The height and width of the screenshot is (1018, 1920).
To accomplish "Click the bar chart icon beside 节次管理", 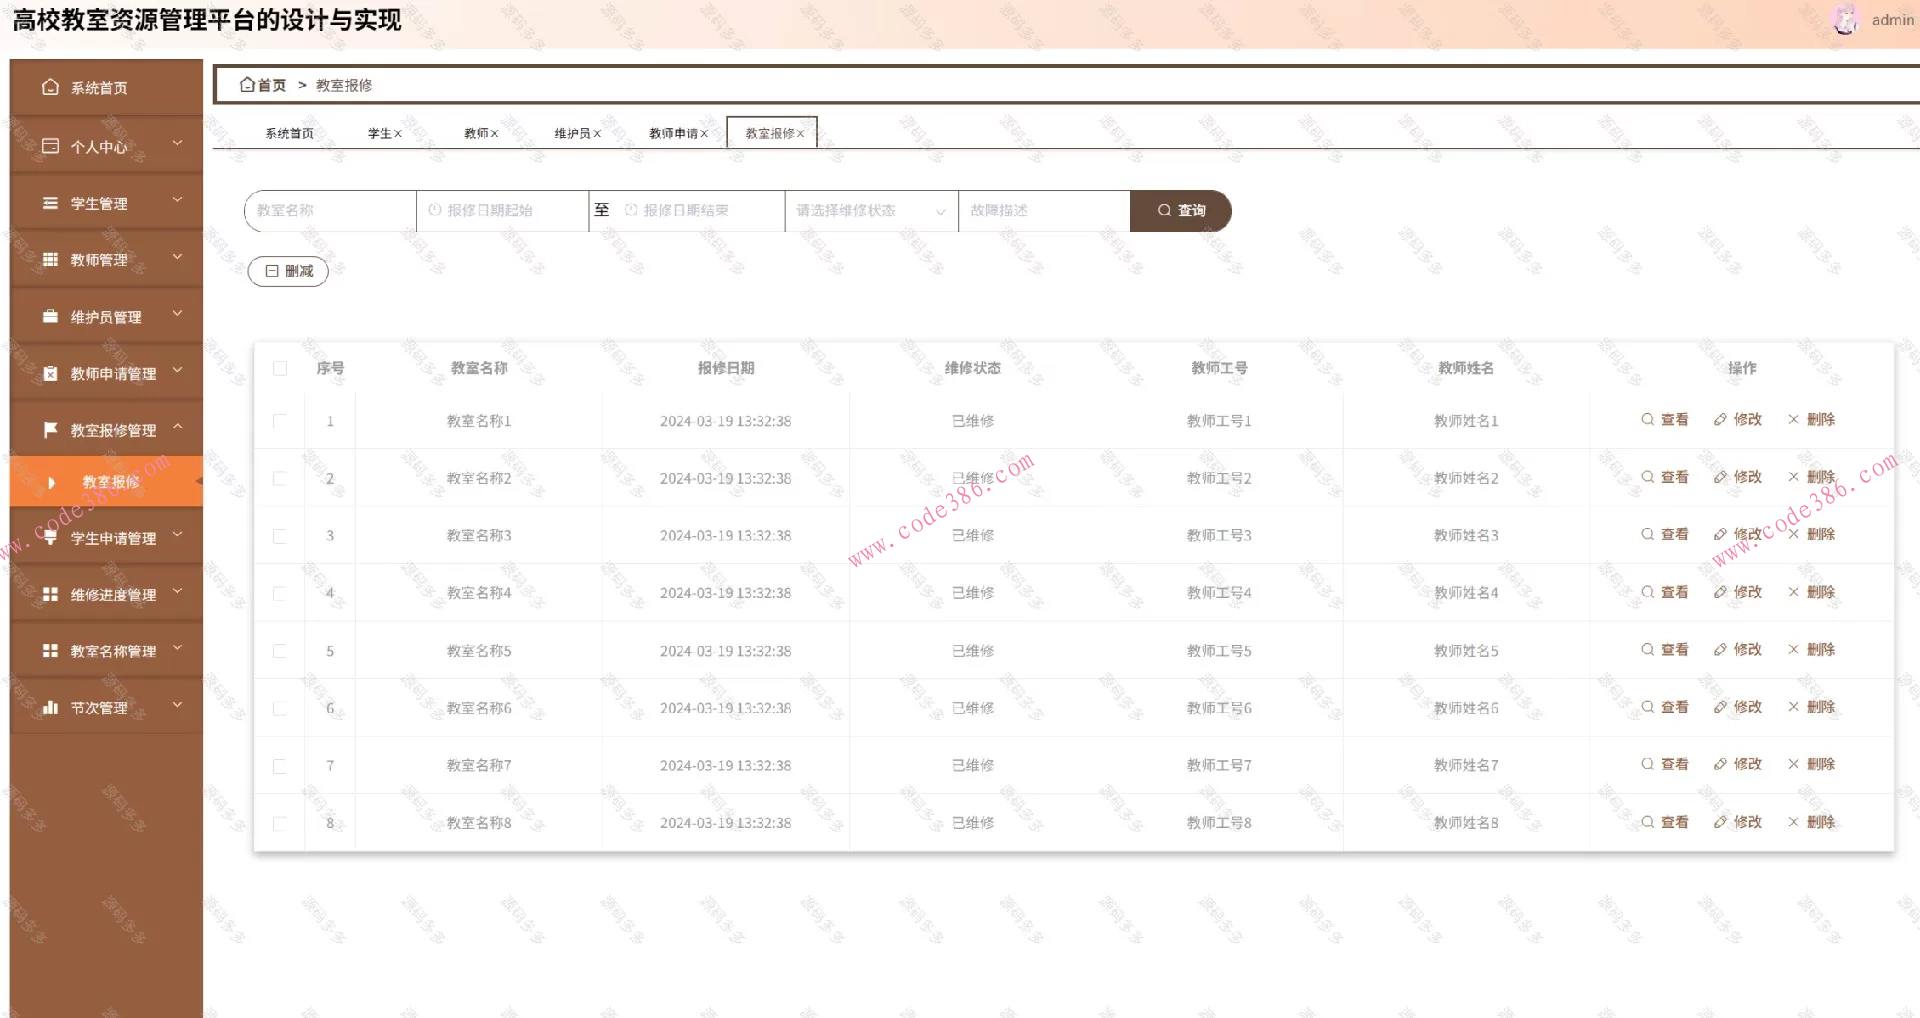I will coord(50,707).
